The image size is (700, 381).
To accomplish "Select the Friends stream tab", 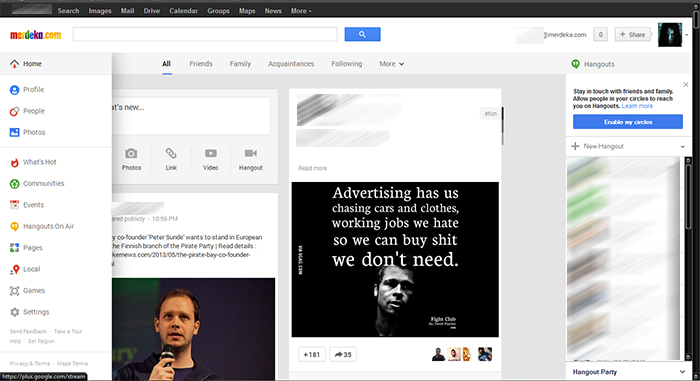I will click(x=201, y=64).
